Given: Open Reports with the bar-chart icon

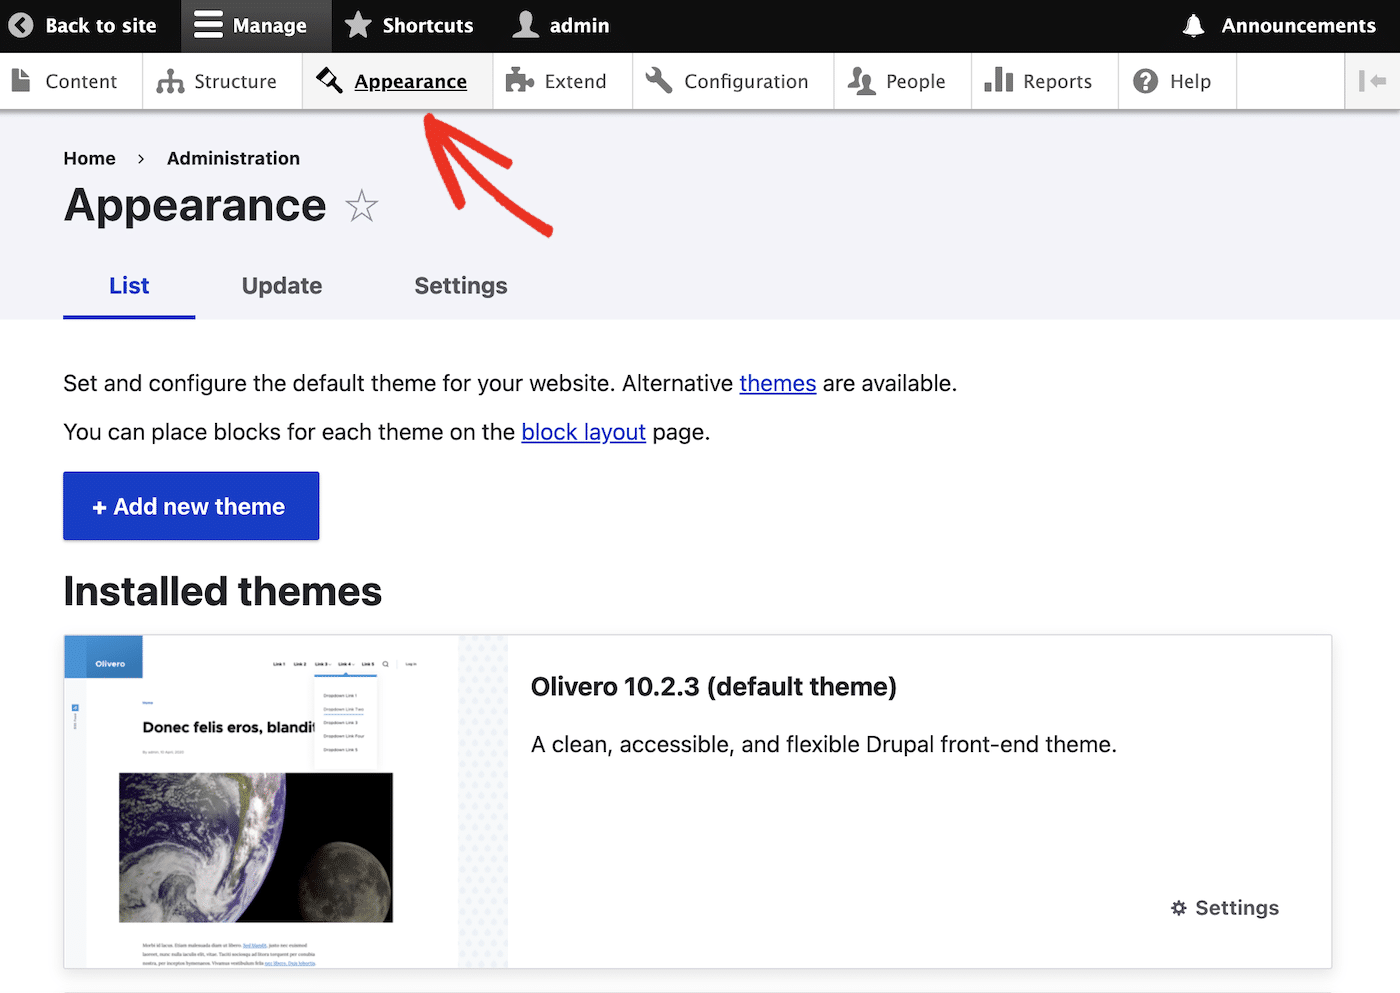Looking at the screenshot, I should click(x=999, y=80).
